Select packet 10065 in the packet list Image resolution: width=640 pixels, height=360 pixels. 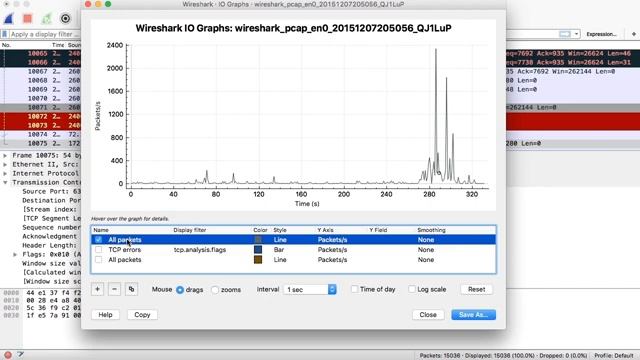[41, 53]
